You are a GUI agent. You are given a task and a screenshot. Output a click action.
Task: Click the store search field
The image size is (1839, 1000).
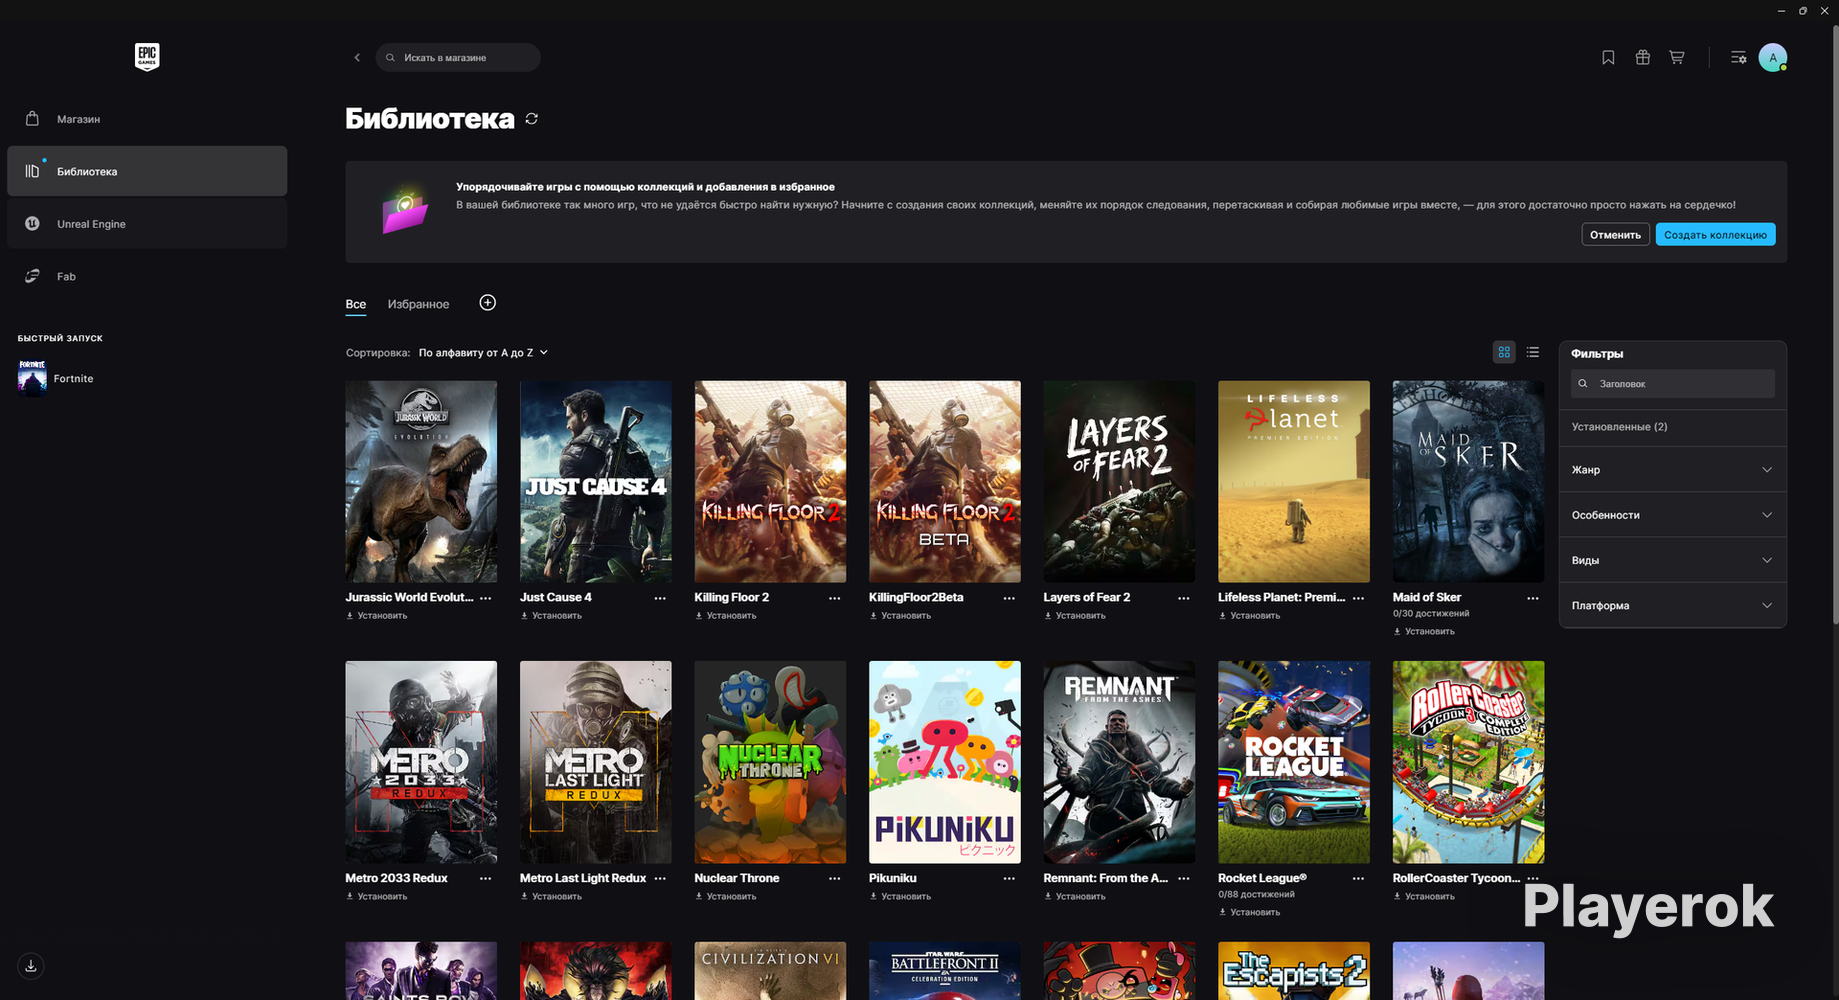458,58
